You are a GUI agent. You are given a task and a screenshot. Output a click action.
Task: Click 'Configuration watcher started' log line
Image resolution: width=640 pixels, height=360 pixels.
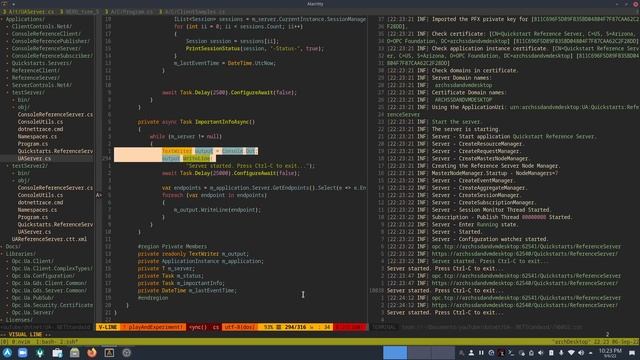468,239
